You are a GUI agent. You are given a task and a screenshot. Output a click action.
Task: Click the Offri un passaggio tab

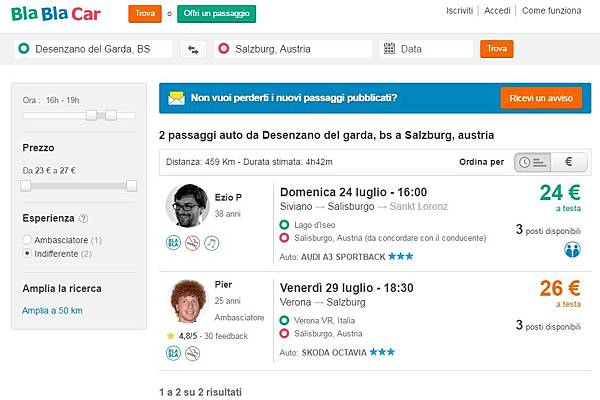[x=217, y=14]
